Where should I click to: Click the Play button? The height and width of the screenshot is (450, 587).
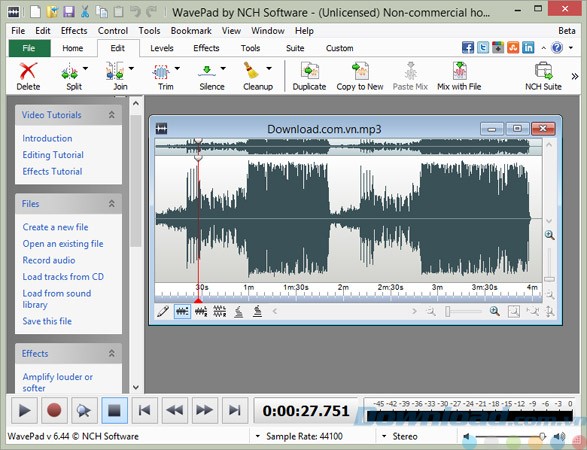pos(24,410)
